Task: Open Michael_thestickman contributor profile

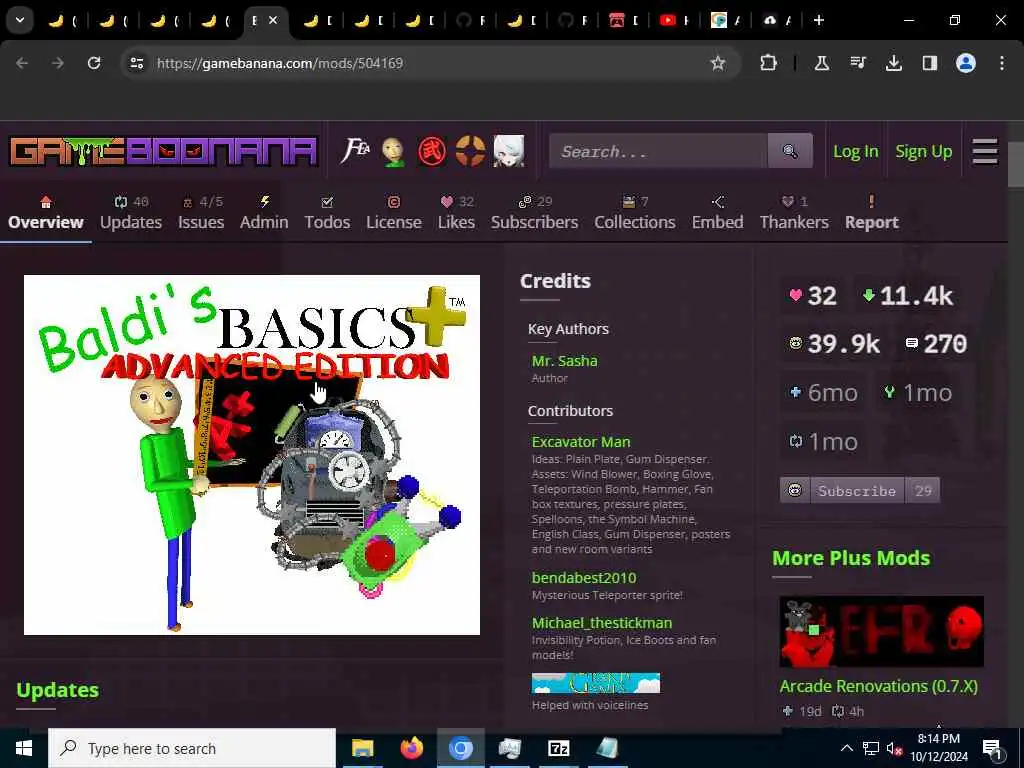Action: coord(601,622)
